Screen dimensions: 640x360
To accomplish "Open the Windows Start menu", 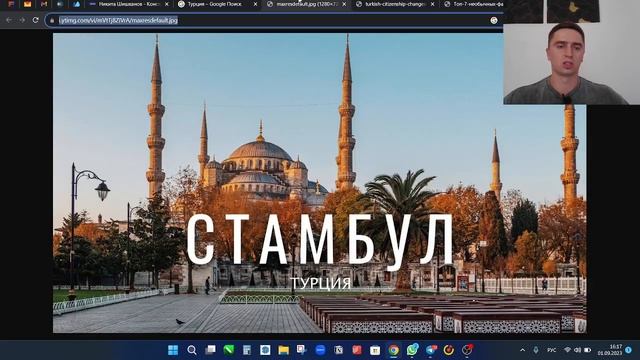I will coord(173,350).
